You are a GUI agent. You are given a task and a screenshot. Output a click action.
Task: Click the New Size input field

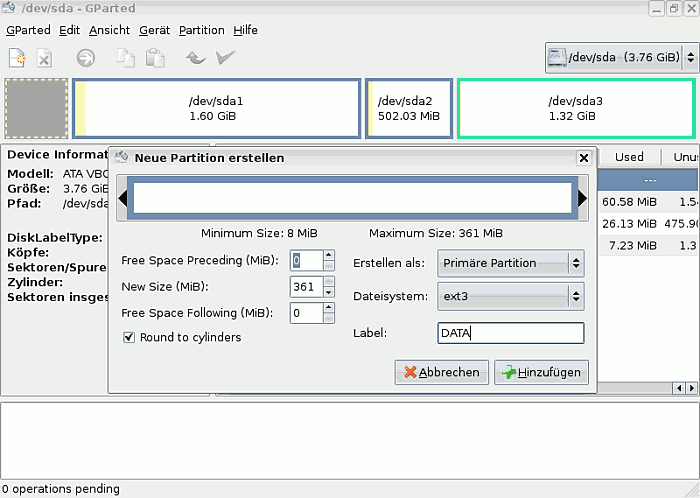pos(307,286)
